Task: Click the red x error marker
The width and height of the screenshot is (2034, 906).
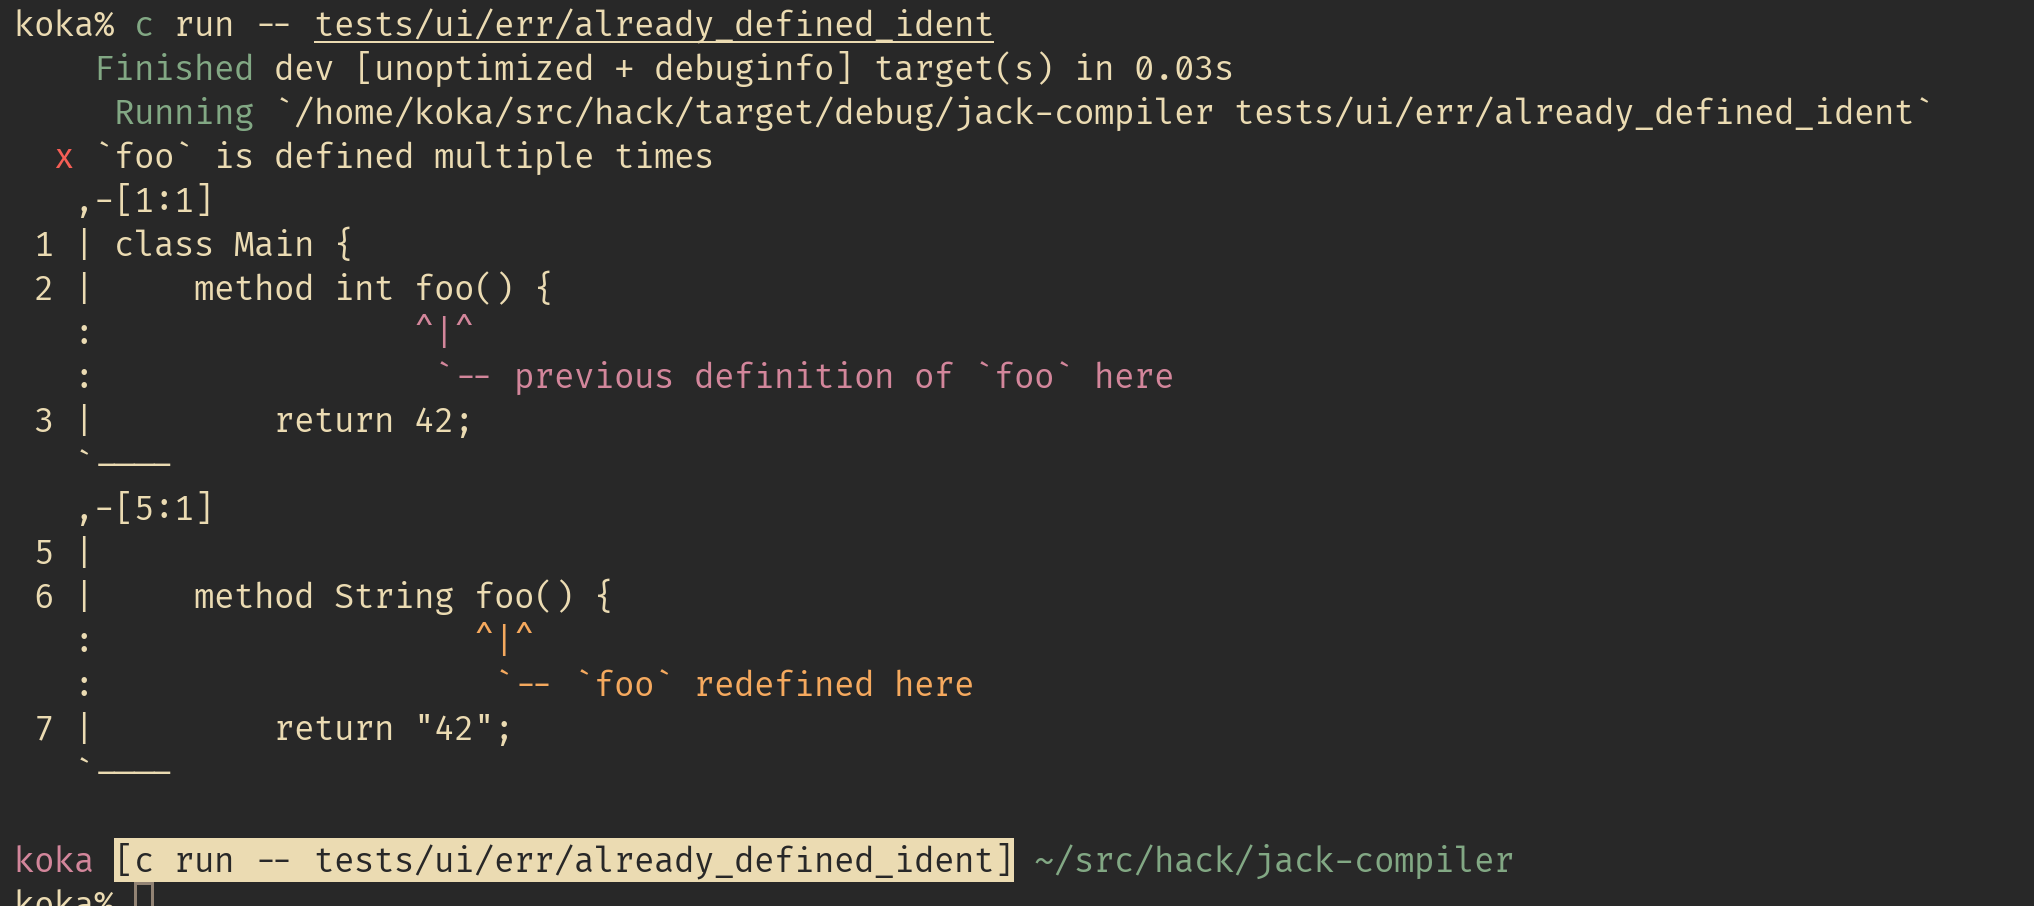Action: point(64,158)
